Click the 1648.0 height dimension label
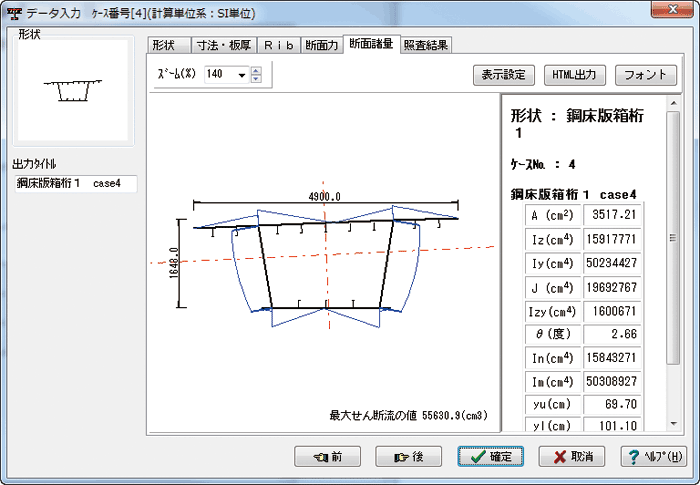Image resolution: width=700 pixels, height=485 pixels. pos(174,263)
